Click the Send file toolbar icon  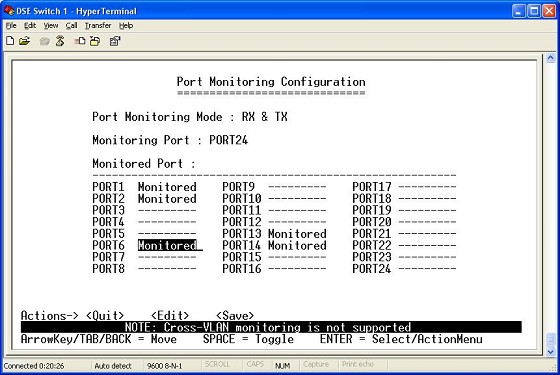click(80, 41)
